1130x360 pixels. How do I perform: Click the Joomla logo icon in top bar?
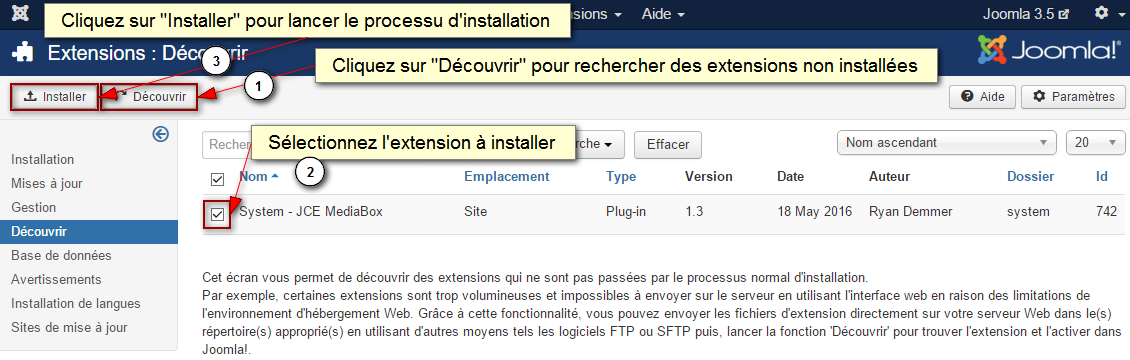click(22, 14)
